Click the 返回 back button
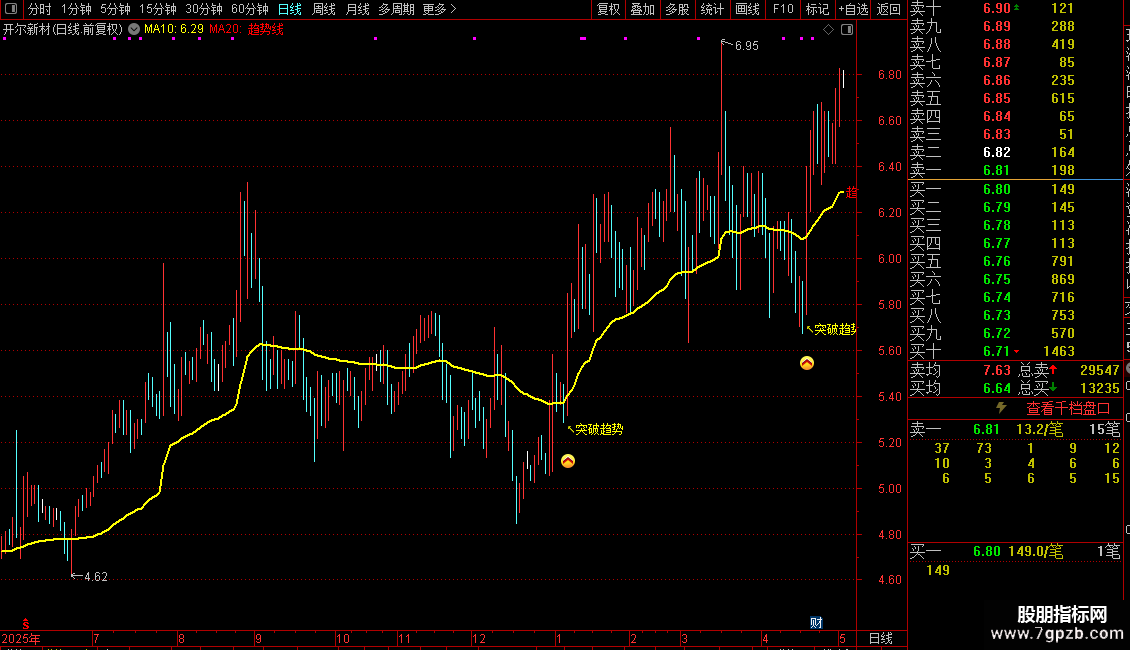The height and width of the screenshot is (650, 1130). pos(889,9)
